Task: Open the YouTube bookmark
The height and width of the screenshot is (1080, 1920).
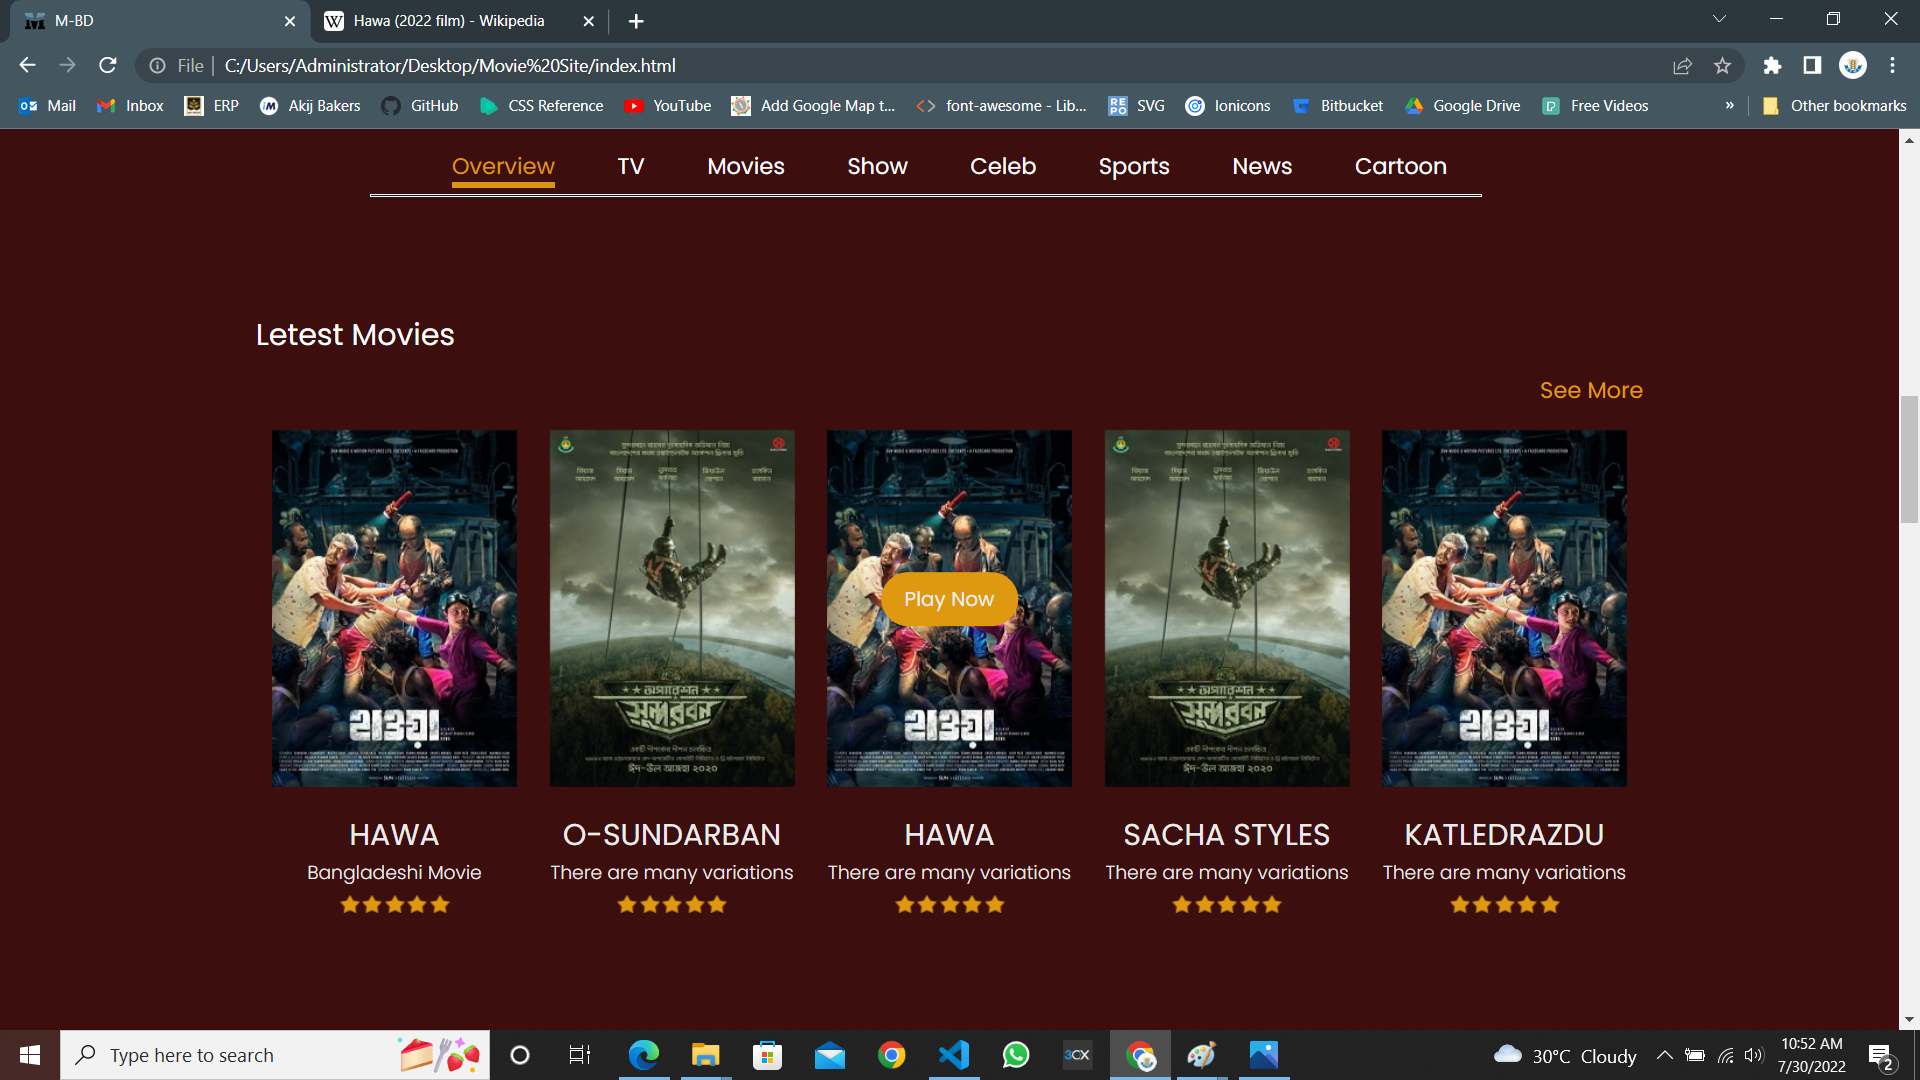Action: (x=667, y=106)
